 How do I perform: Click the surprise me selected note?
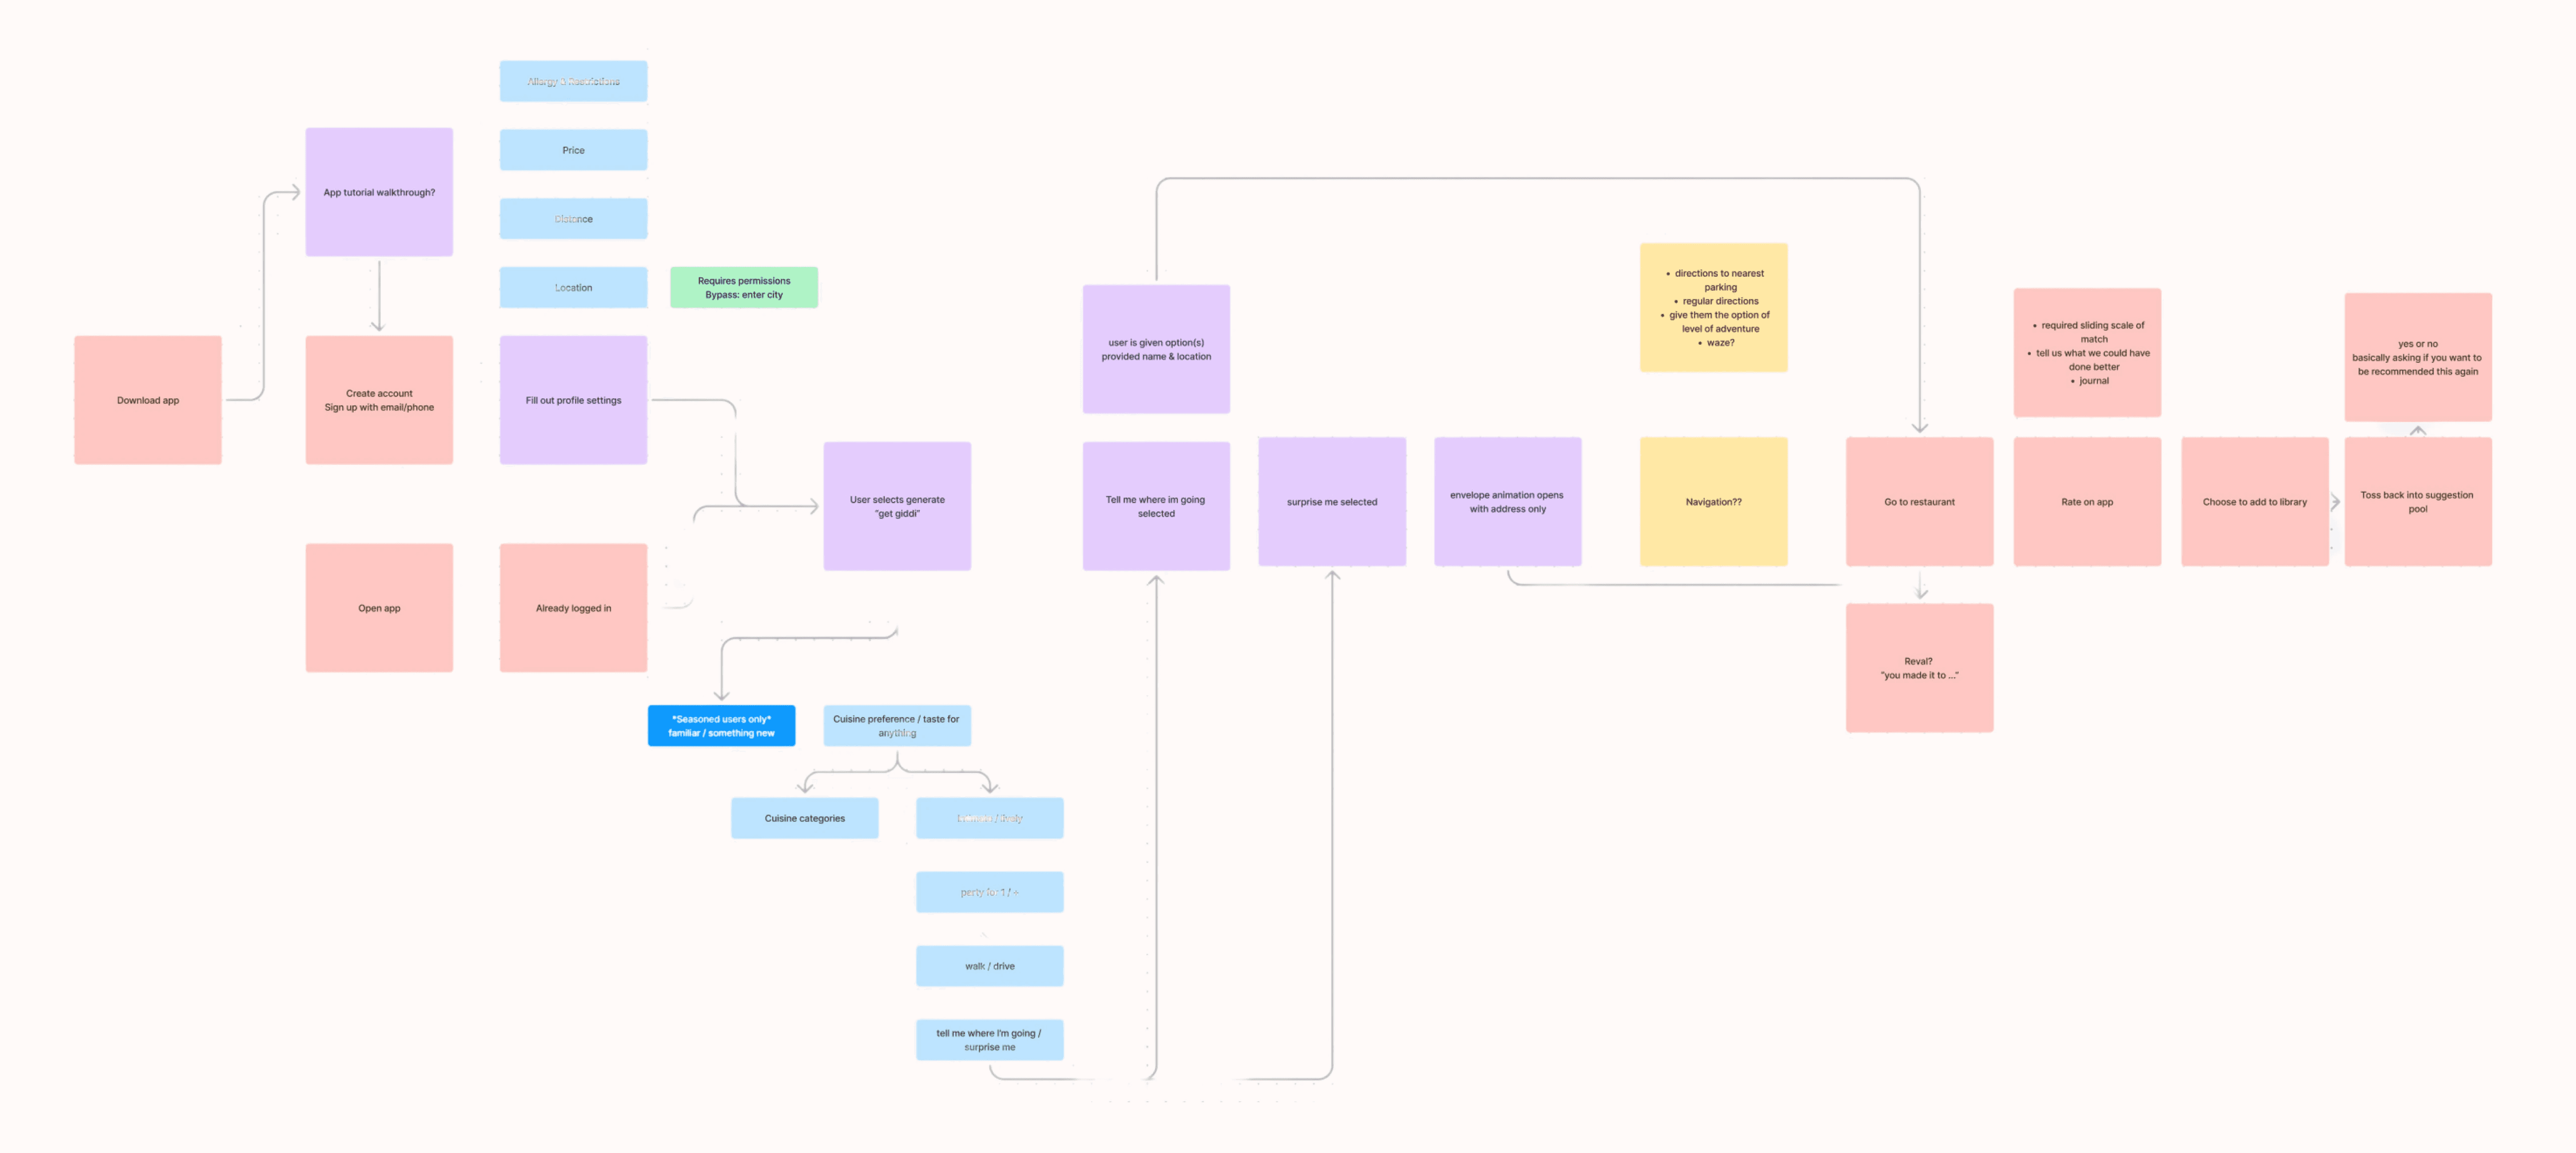pyautogui.click(x=1331, y=502)
